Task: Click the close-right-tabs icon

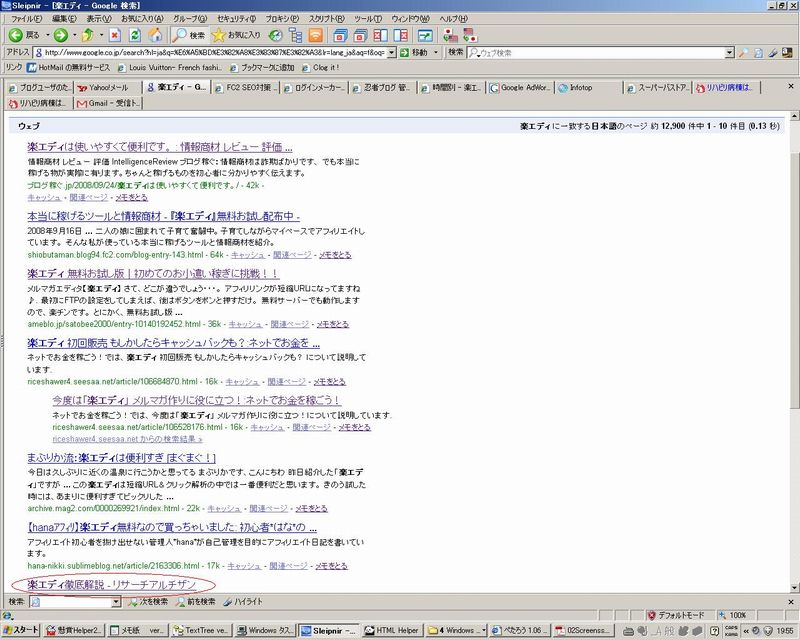Action: coord(401,35)
